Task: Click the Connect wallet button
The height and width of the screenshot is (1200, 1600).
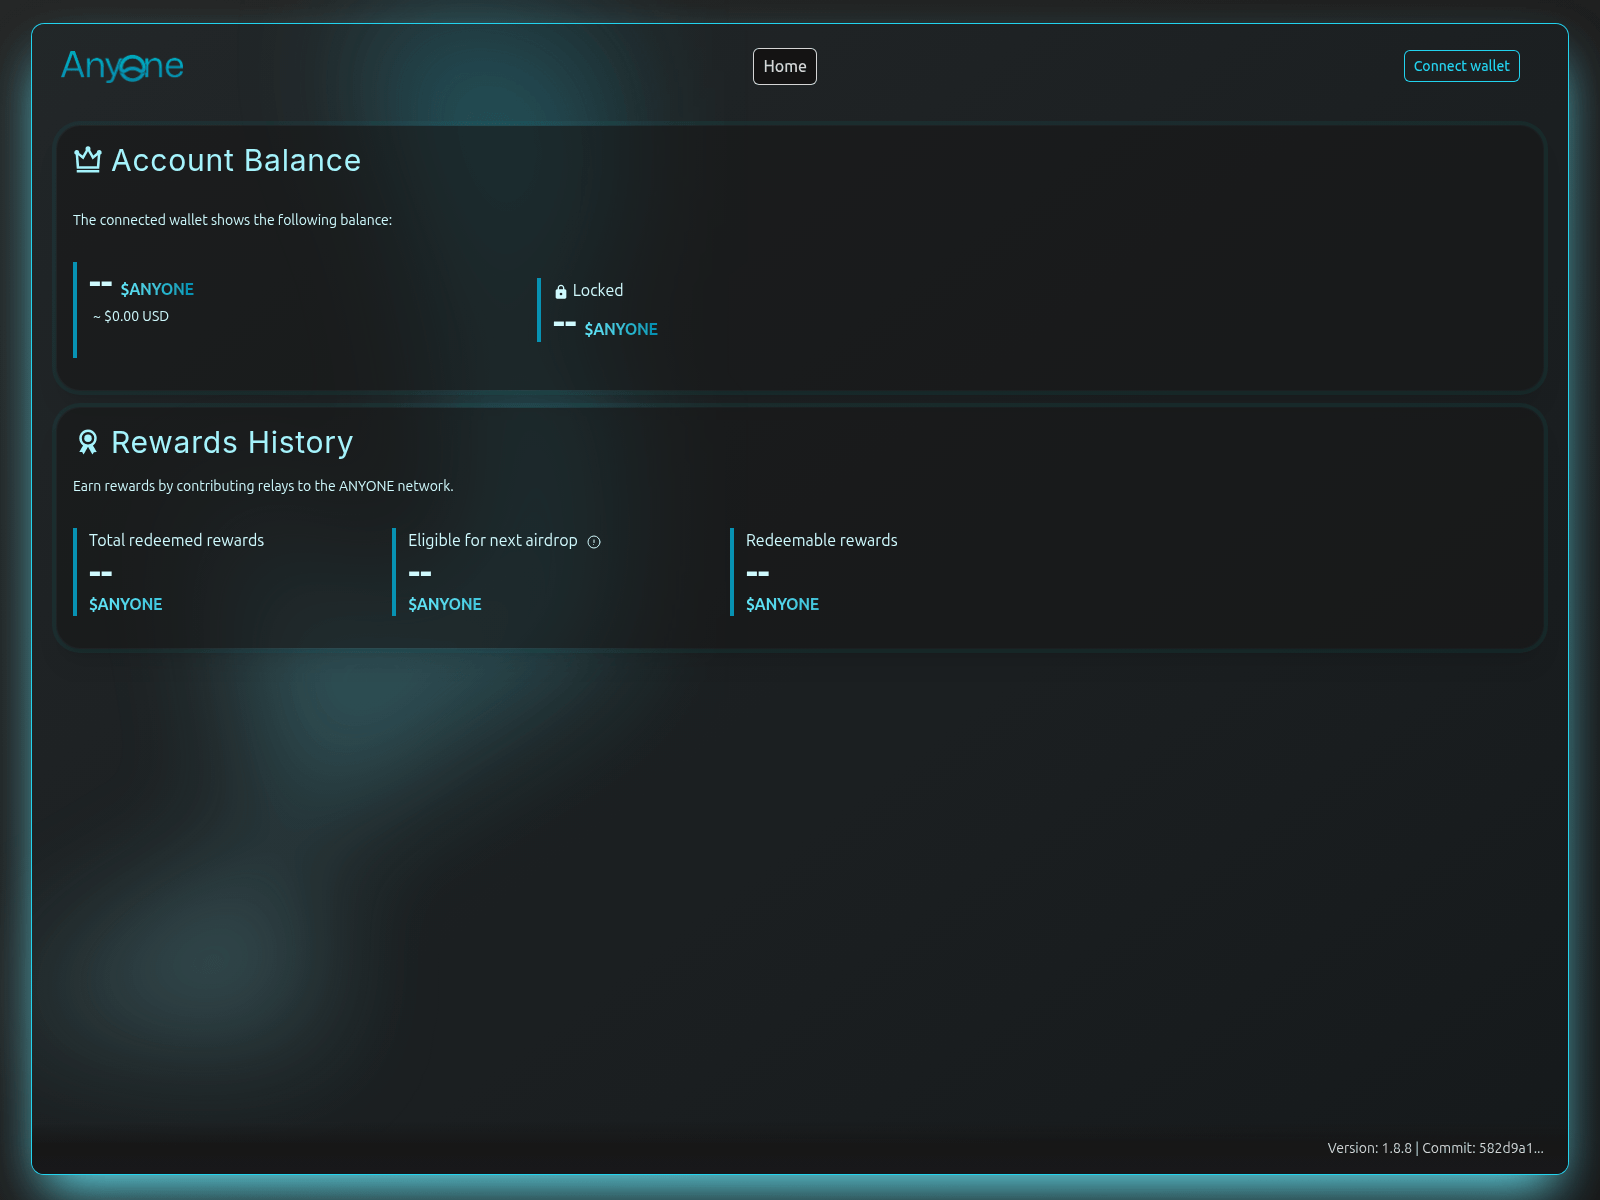Action: coord(1461,66)
